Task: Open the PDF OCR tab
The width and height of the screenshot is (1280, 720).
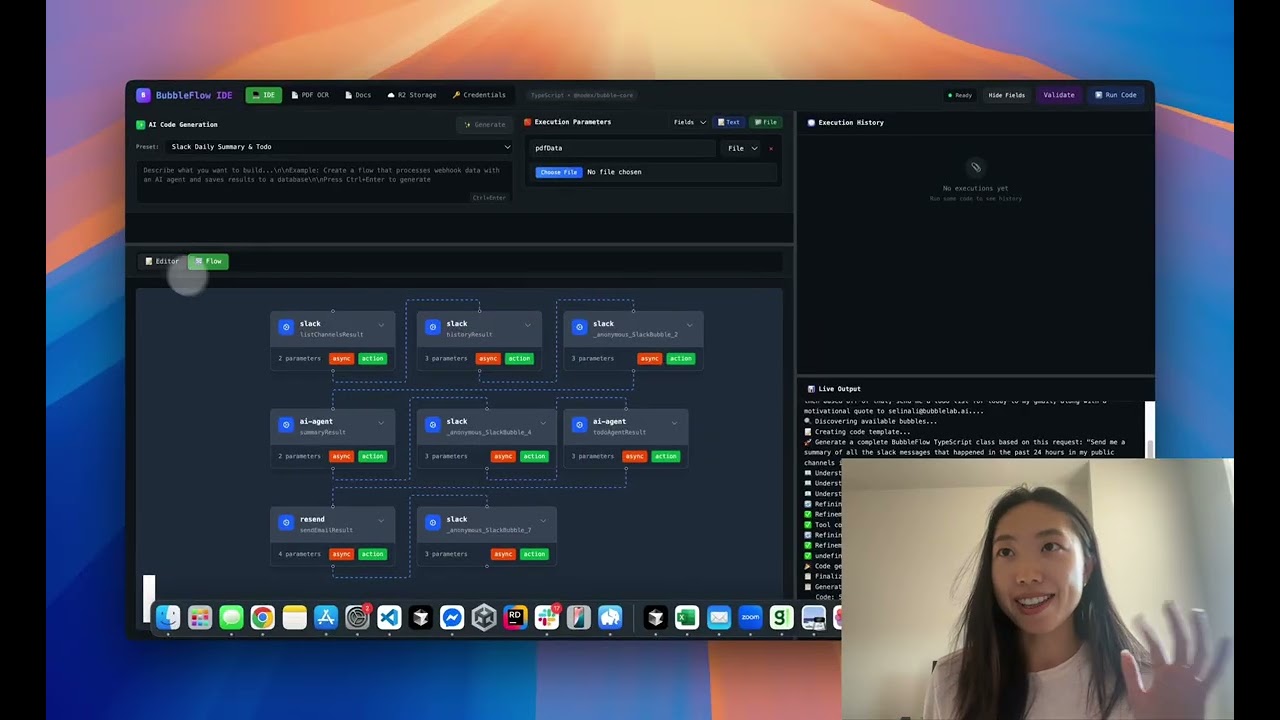Action: (310, 95)
